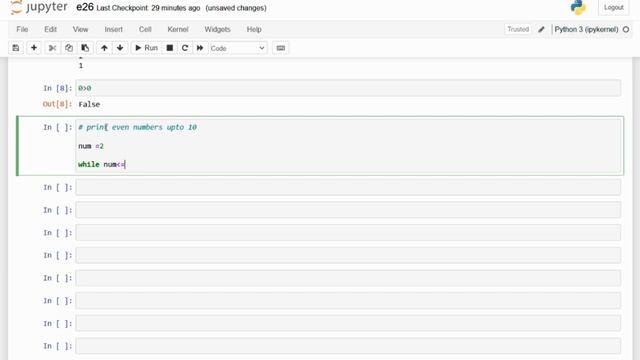Click the Trusted notebook indicator

(x=518, y=29)
